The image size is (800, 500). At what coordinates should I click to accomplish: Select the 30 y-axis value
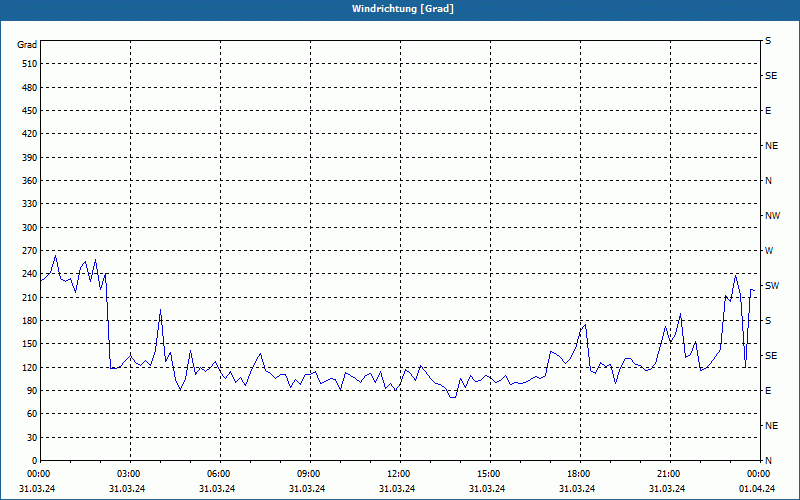coord(32,438)
